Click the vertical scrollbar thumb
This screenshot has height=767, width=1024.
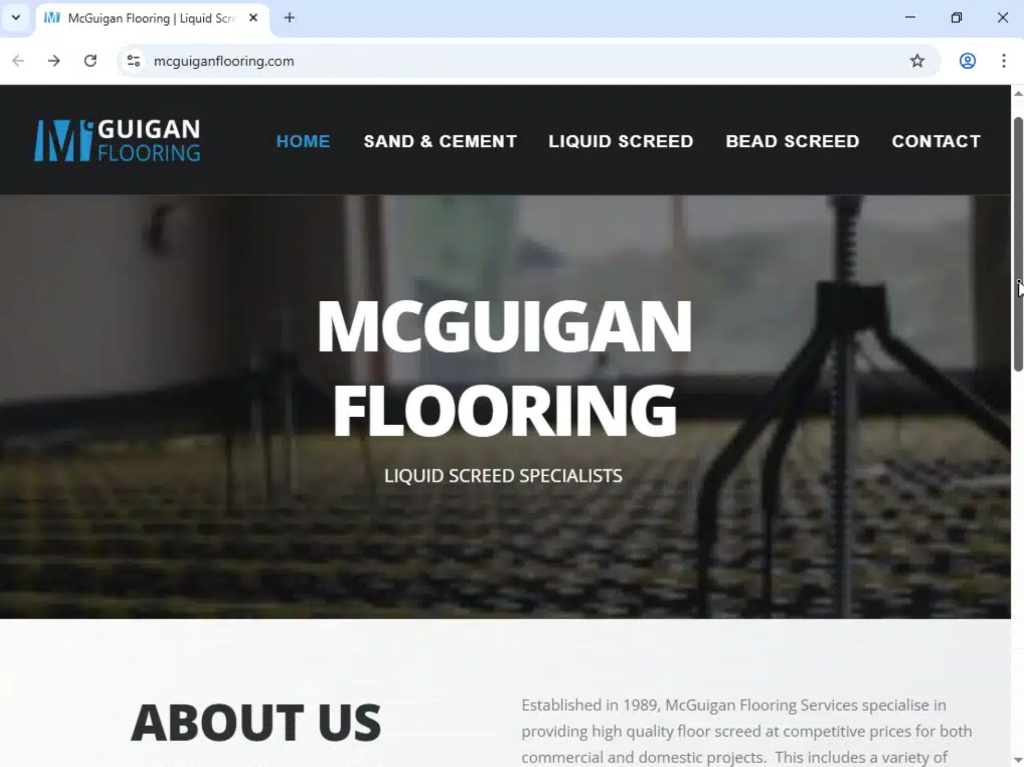tap(1017, 244)
